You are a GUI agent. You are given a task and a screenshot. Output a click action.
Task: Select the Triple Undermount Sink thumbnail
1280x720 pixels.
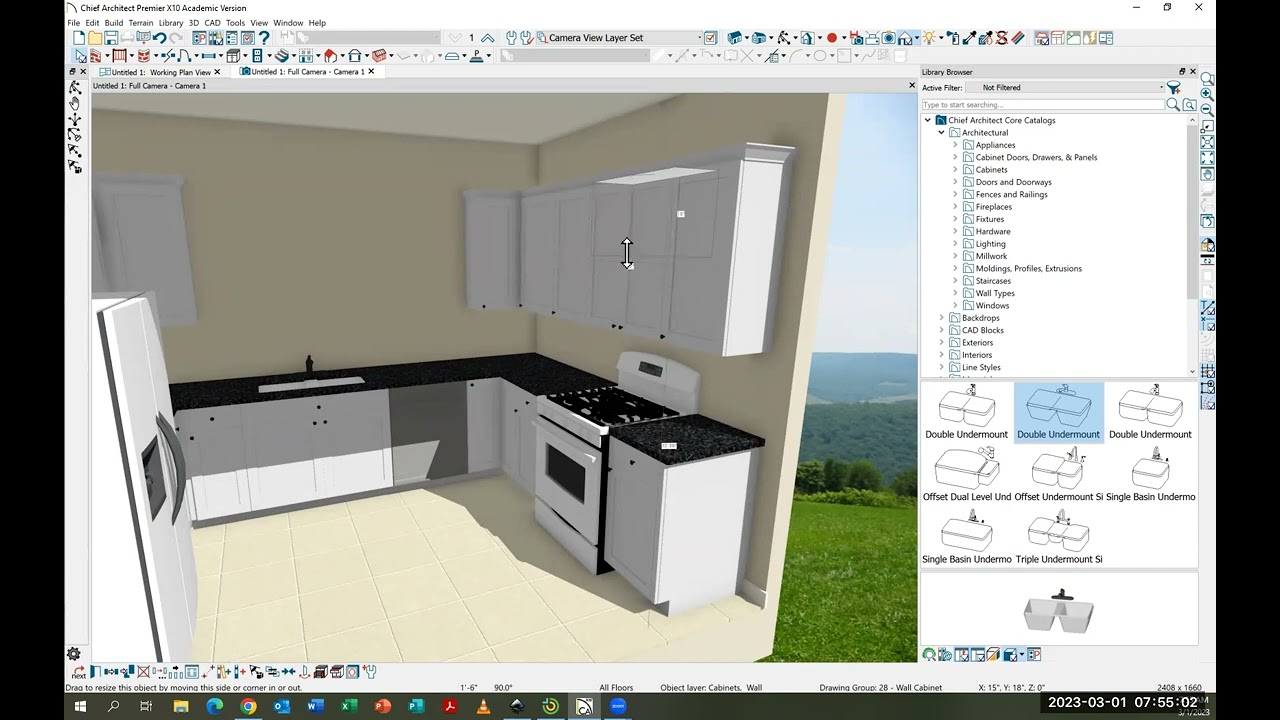click(x=1059, y=539)
